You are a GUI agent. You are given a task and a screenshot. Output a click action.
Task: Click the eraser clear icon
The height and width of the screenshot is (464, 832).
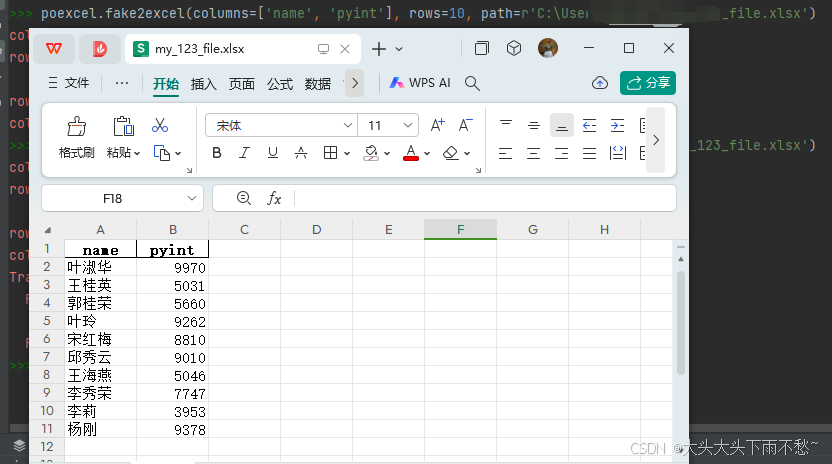tap(450, 153)
